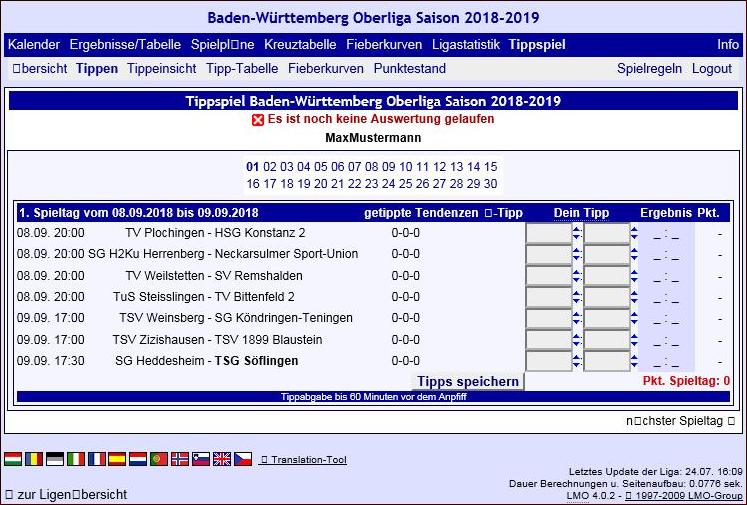The height and width of the screenshot is (505, 747).
Task: Click home score field for SG Heddesheim
Action: 548,361
